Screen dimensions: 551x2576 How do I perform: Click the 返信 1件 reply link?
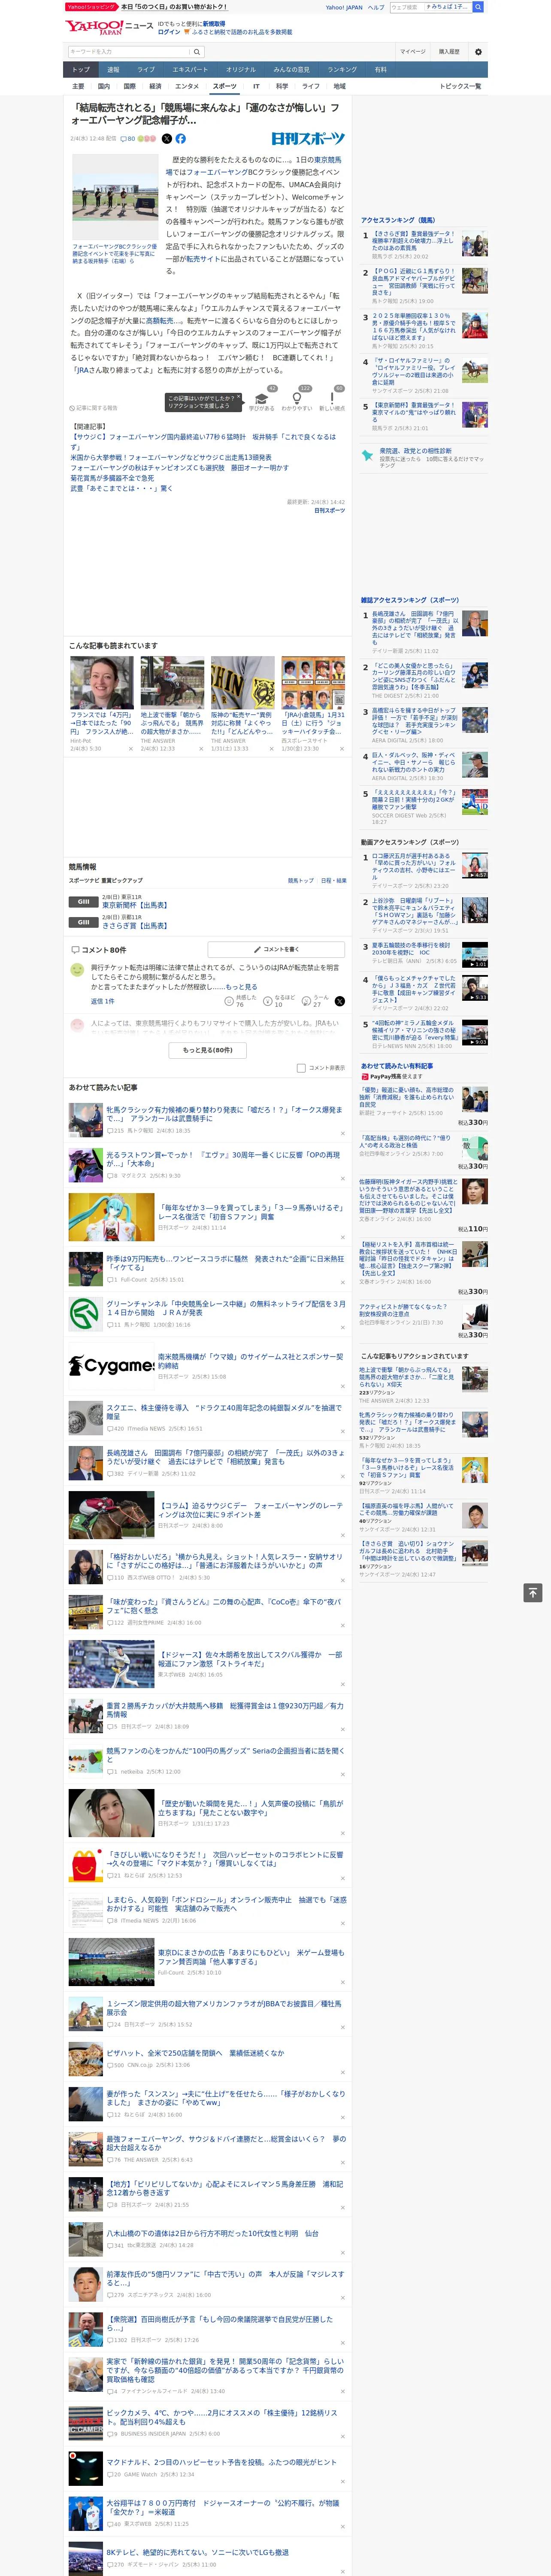point(102,1001)
